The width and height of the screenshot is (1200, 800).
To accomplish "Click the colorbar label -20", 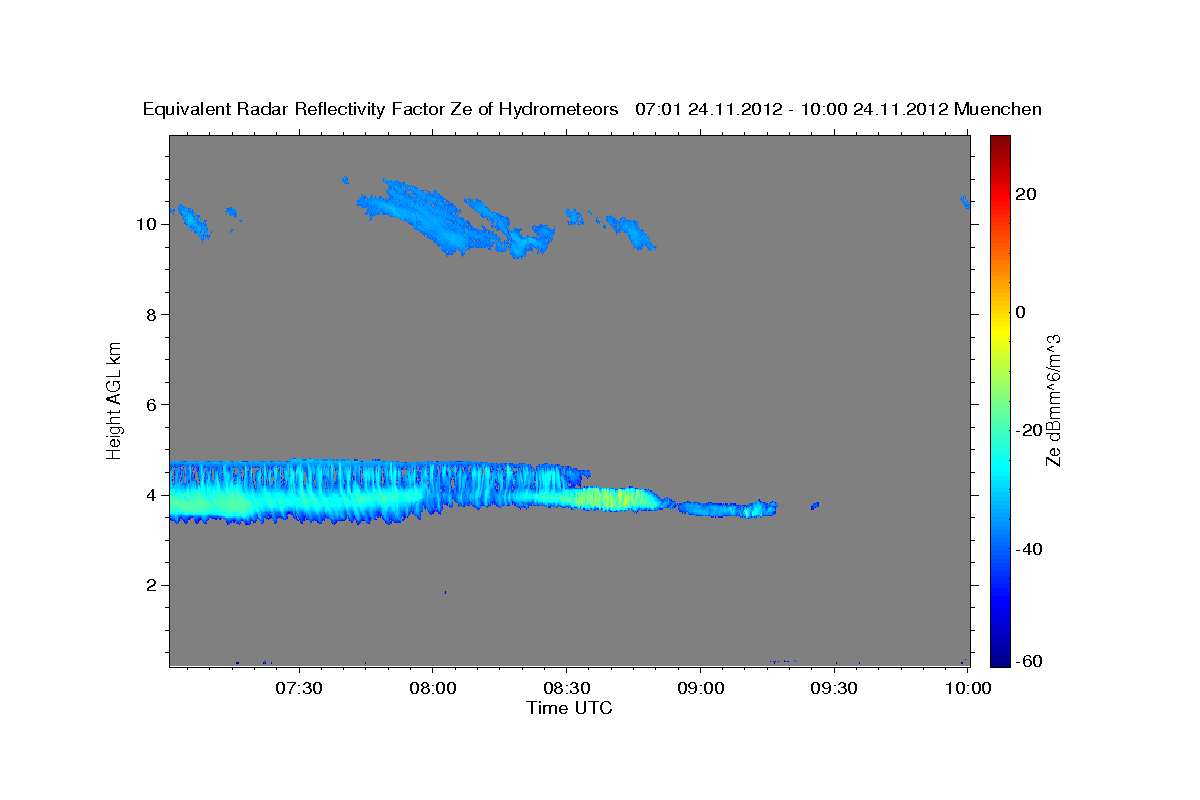I will coord(1029,430).
